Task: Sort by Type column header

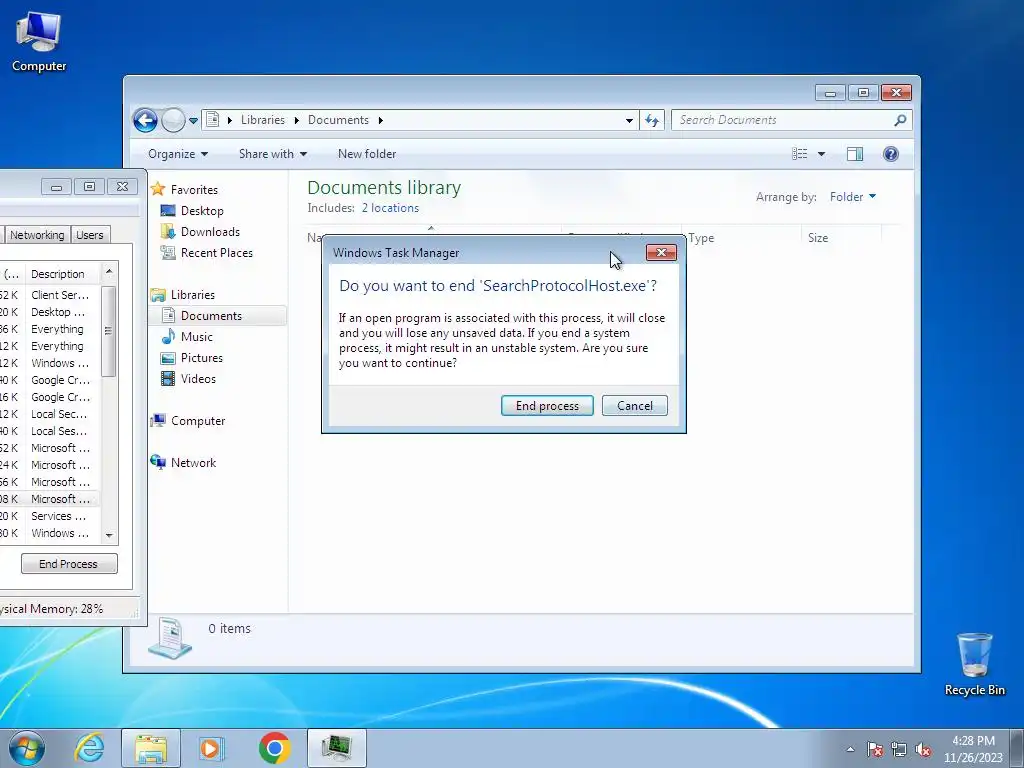Action: tap(741, 238)
